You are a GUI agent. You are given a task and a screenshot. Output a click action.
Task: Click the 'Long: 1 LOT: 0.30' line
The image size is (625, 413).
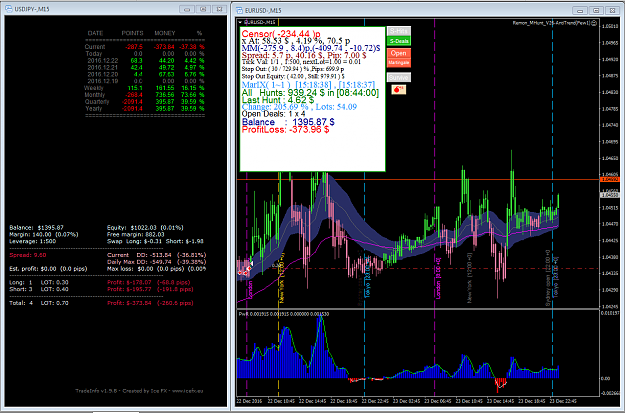point(39,282)
